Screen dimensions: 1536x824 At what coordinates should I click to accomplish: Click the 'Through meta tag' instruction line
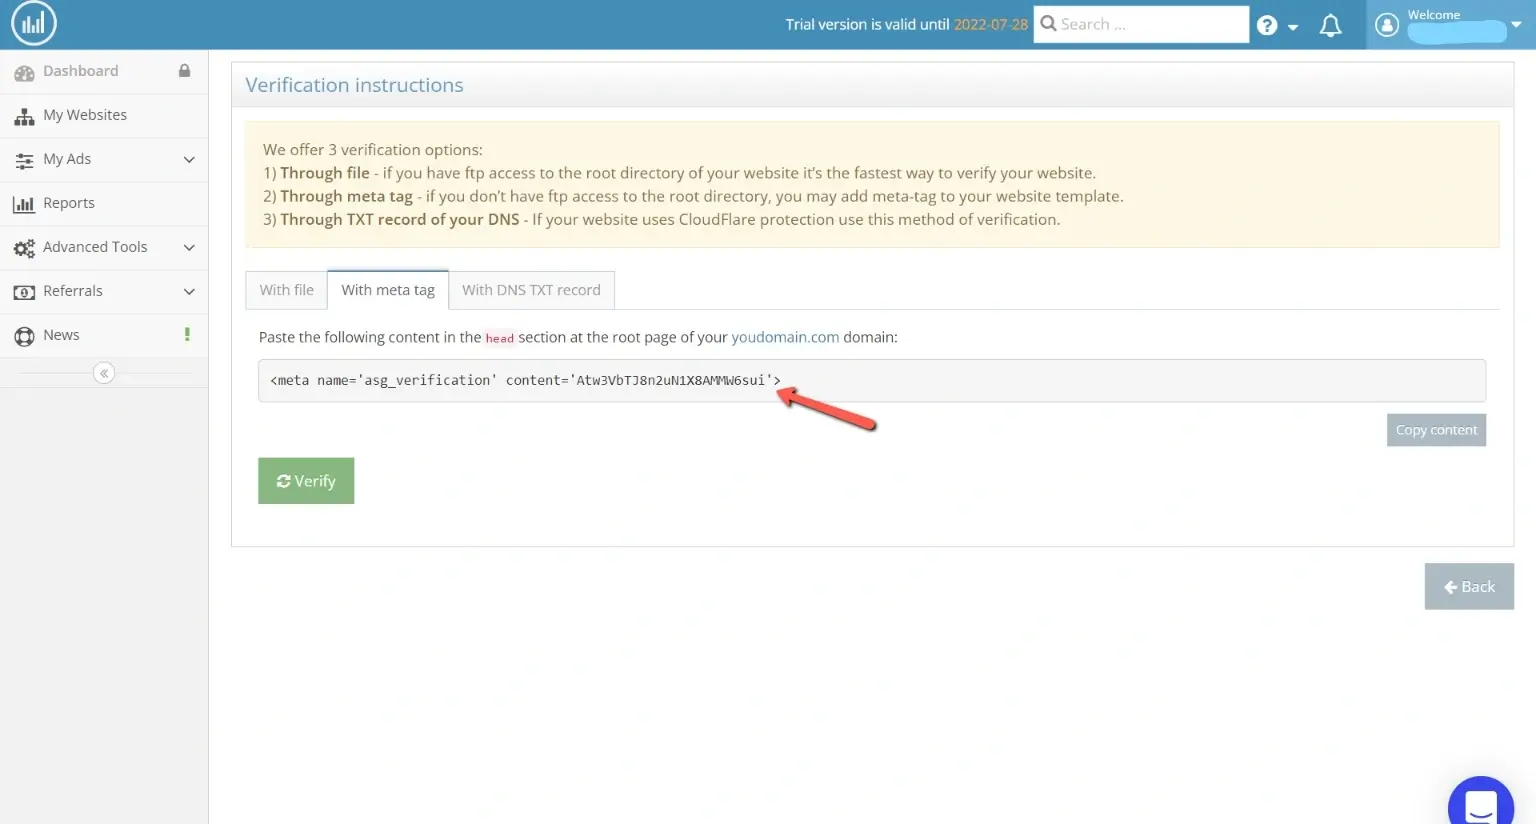tap(693, 196)
